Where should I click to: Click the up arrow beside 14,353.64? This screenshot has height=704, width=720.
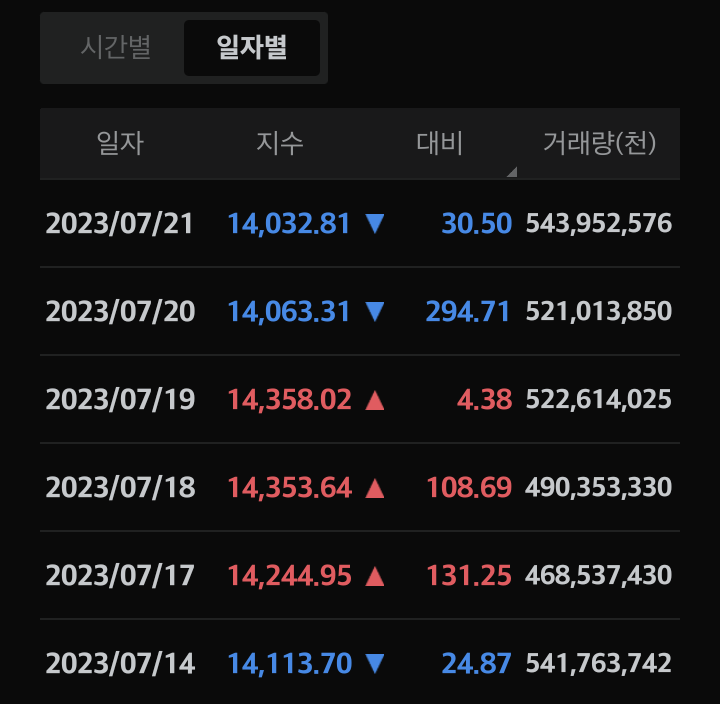375,488
